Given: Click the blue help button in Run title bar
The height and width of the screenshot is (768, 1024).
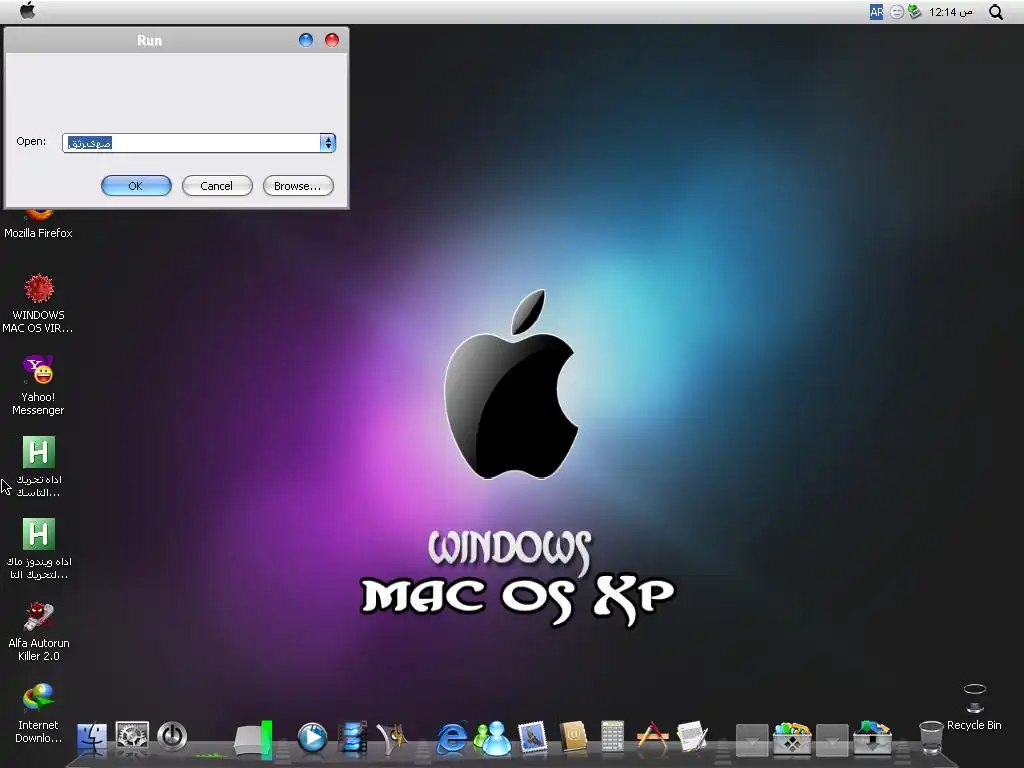Looking at the screenshot, I should coord(306,40).
